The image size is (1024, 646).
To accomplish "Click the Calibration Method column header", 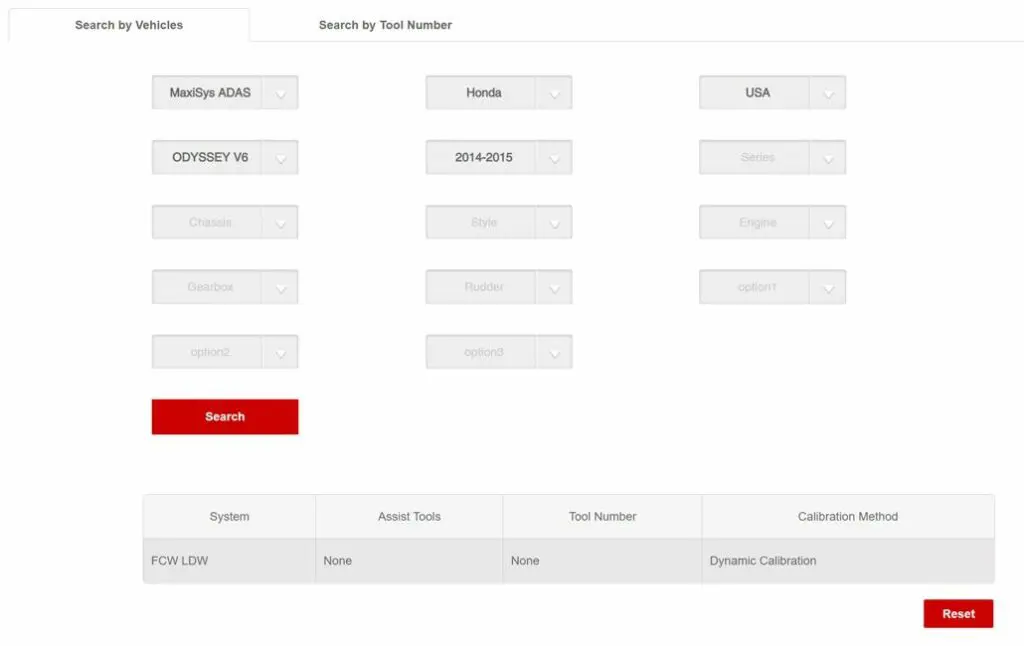I will (847, 517).
